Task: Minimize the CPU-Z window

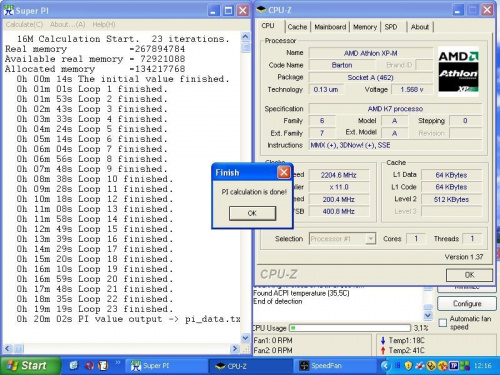Action: 458,10
